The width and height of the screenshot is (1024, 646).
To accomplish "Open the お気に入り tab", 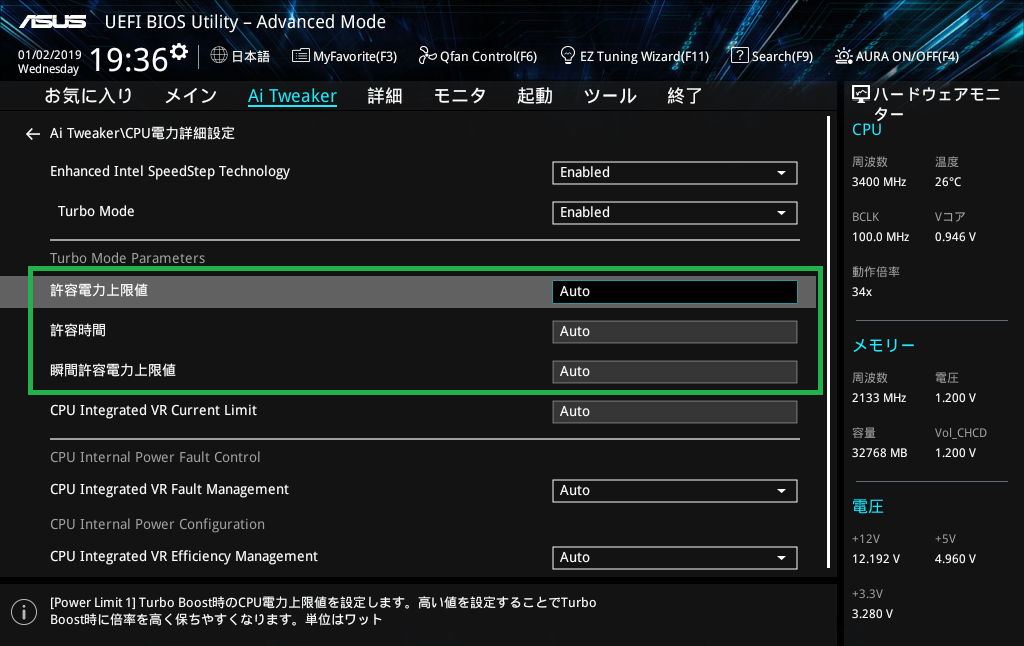I will pyautogui.click(x=88, y=96).
